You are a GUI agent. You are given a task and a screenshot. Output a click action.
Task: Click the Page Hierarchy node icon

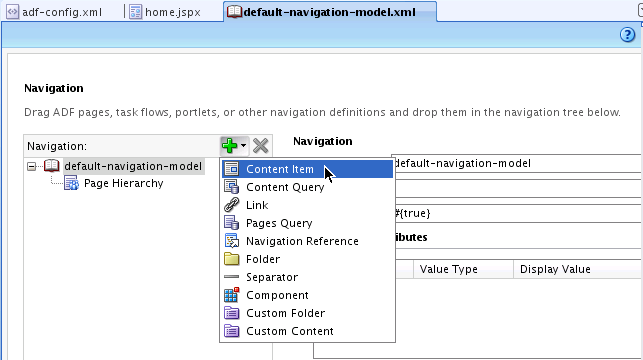point(71,183)
